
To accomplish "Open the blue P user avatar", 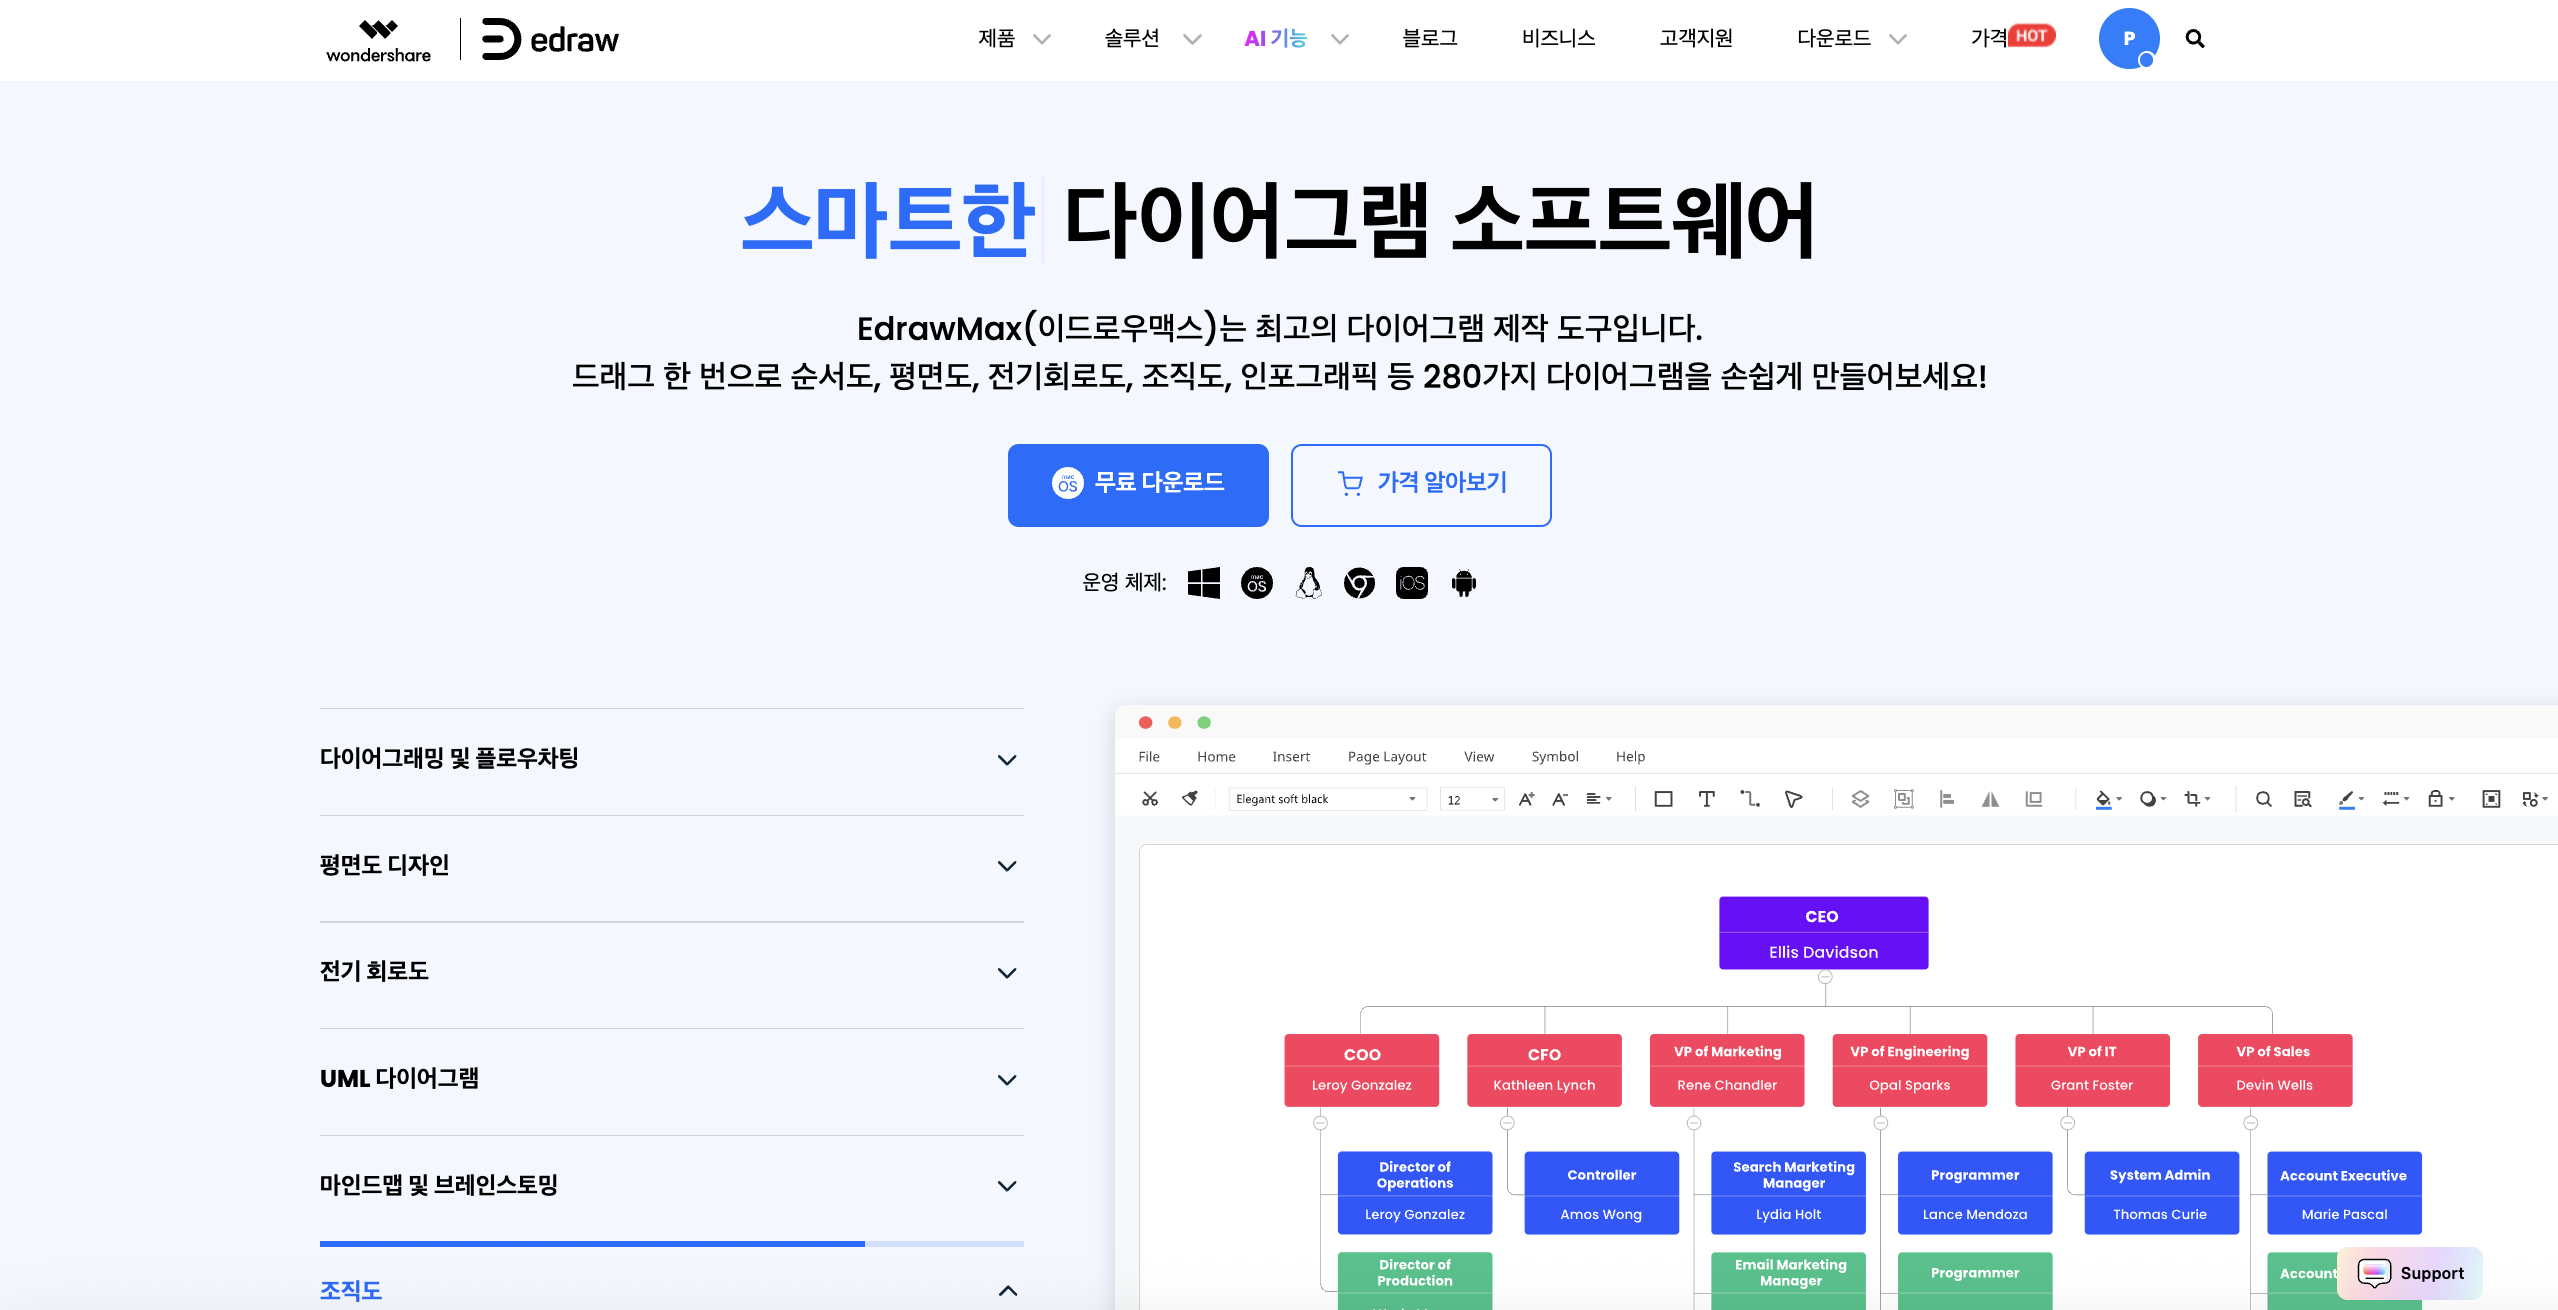I will pos(2128,38).
